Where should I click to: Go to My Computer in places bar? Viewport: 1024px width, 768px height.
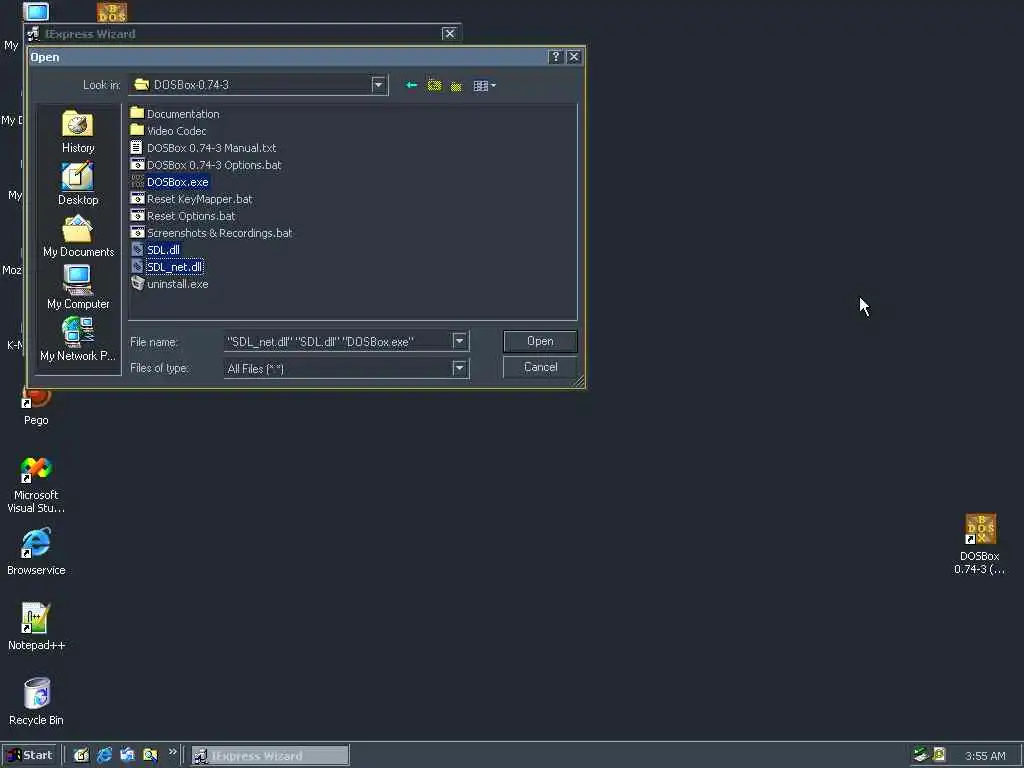click(78, 288)
